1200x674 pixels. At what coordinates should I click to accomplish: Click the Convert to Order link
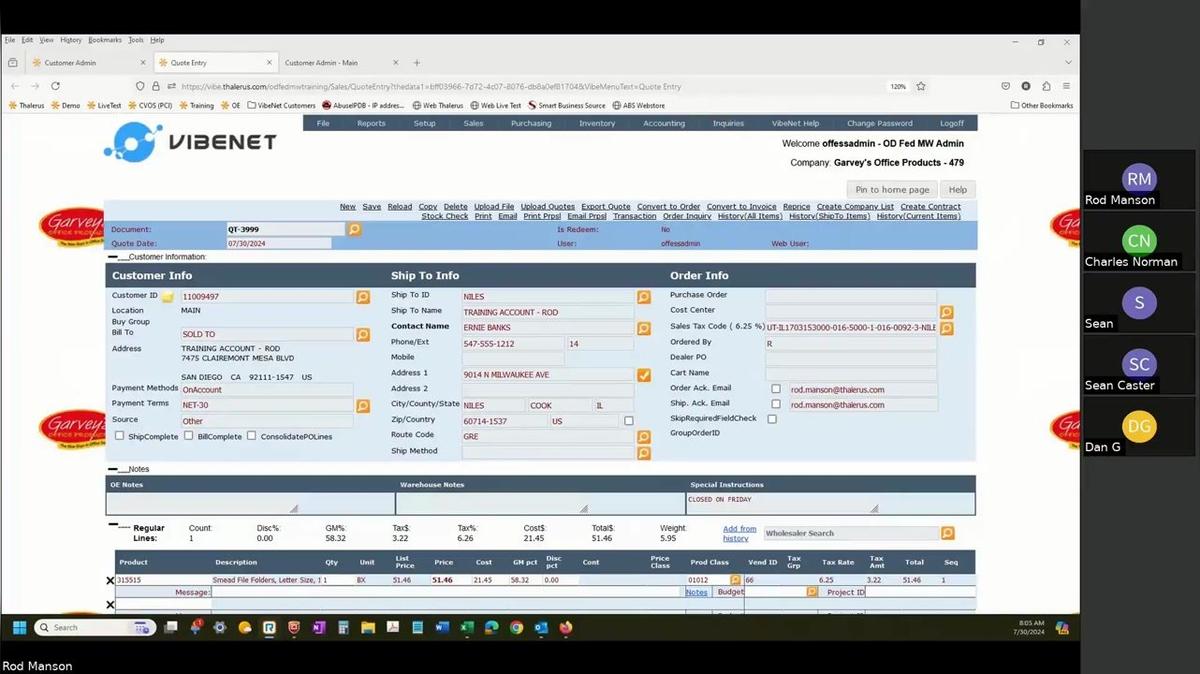[668, 207]
